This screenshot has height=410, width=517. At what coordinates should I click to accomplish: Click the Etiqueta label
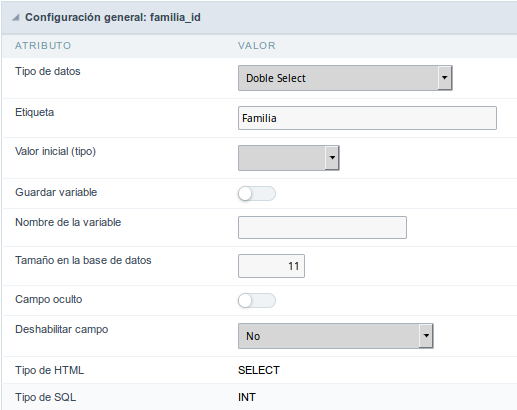pyautogui.click(x=34, y=112)
